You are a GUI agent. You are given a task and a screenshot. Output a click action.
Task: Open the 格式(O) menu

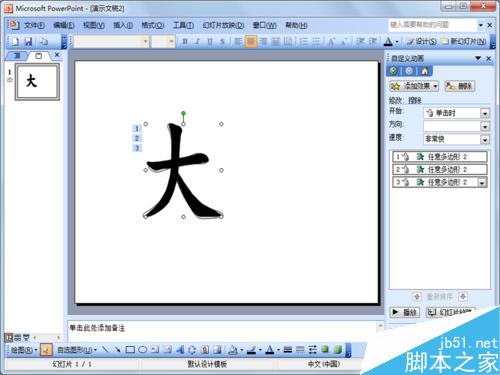153,25
